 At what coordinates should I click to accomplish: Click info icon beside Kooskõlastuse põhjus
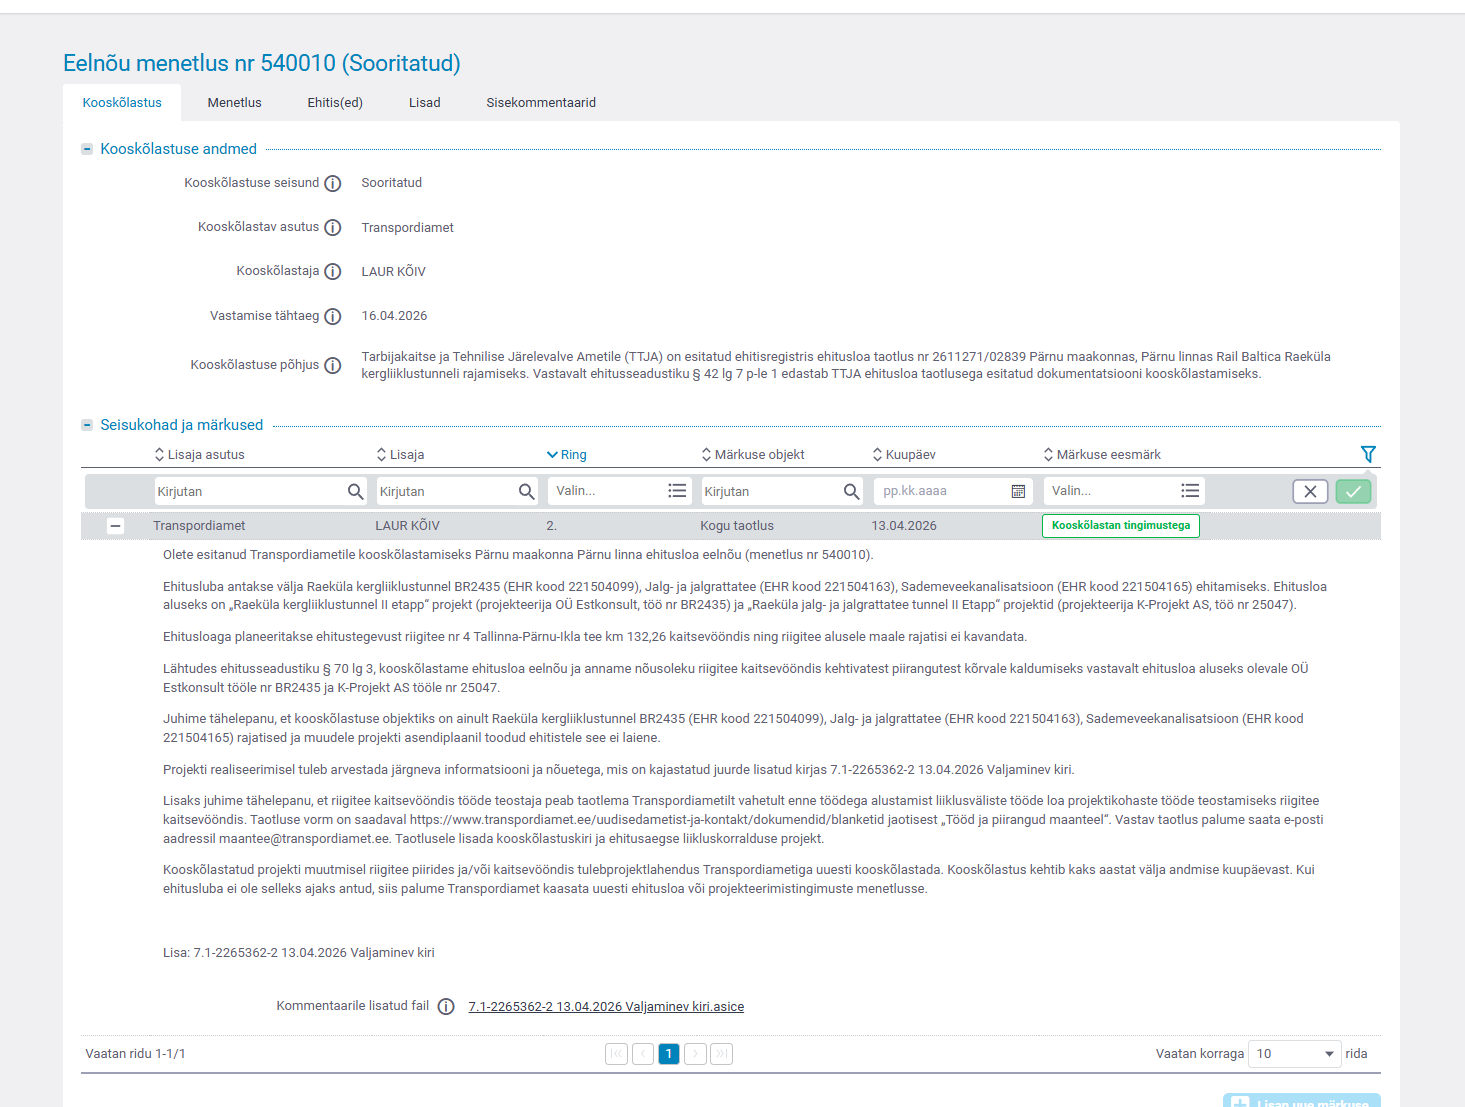[x=333, y=366]
